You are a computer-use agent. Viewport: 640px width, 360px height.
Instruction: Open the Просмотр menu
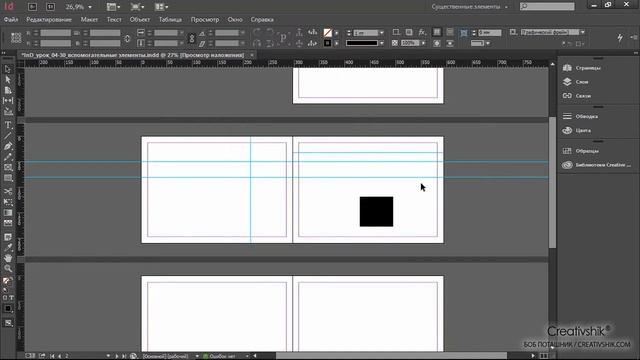205,20
